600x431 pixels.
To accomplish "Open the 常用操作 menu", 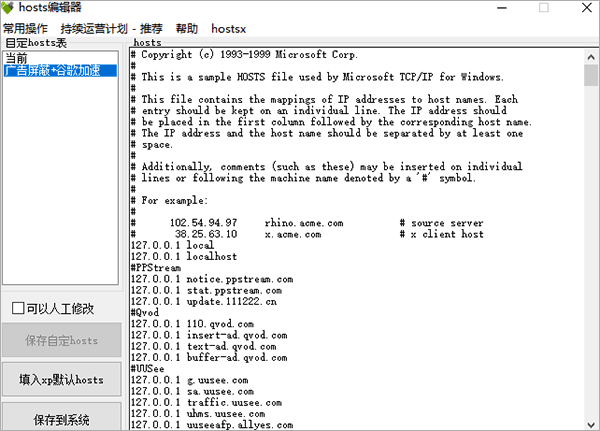I will pyautogui.click(x=25, y=29).
